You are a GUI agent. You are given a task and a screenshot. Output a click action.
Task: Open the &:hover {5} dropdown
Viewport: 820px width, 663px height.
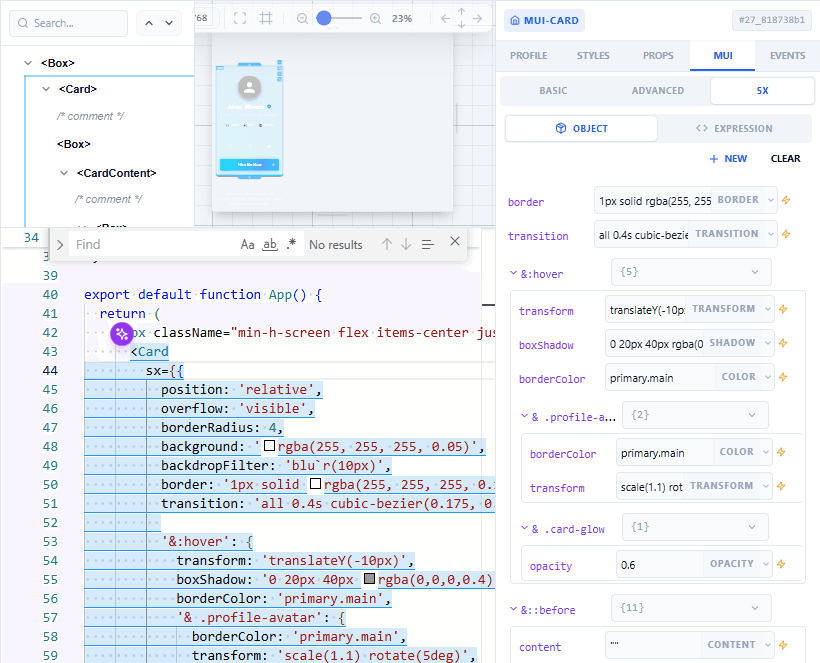pyautogui.click(x=691, y=272)
